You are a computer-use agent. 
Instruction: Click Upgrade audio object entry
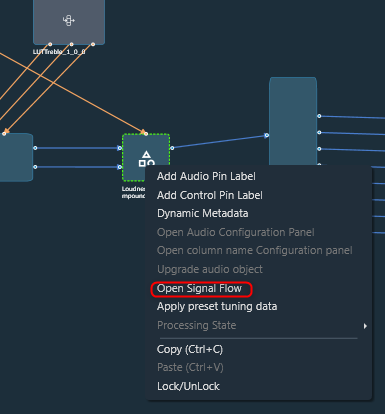coord(210,269)
